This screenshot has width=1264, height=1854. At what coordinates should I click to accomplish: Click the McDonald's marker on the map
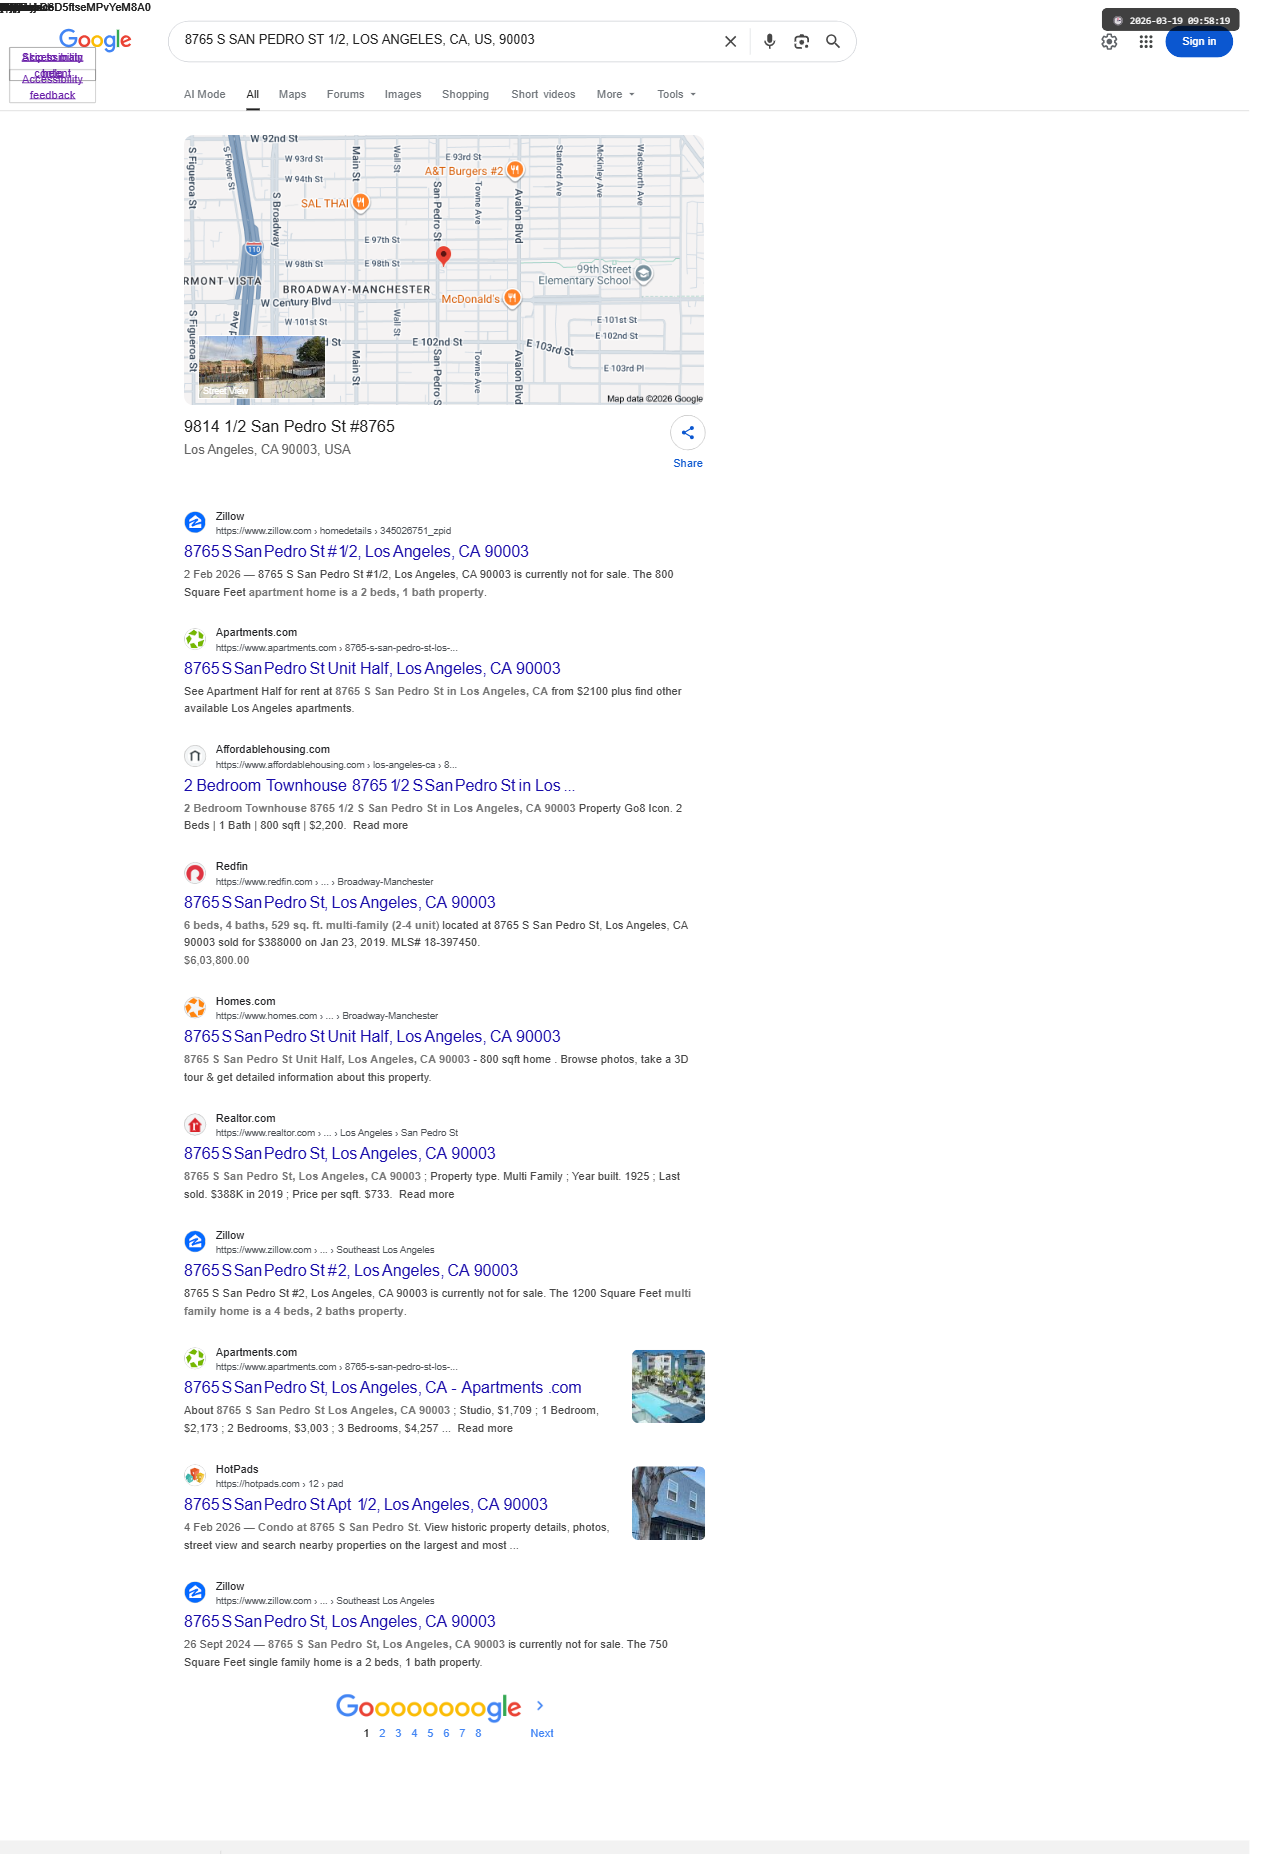point(512,298)
